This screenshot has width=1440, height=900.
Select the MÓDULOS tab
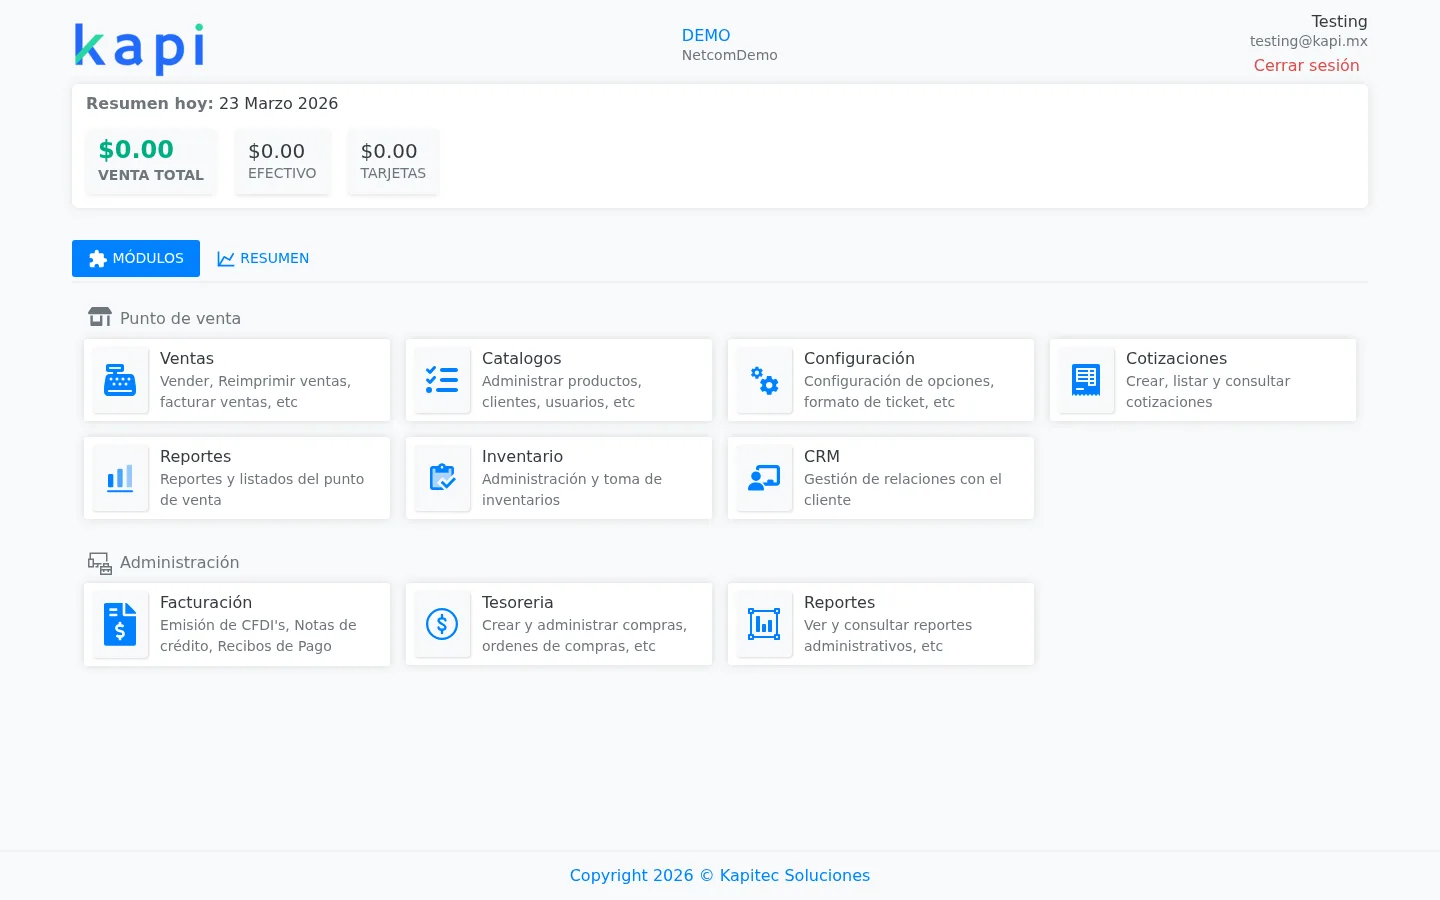[136, 258]
